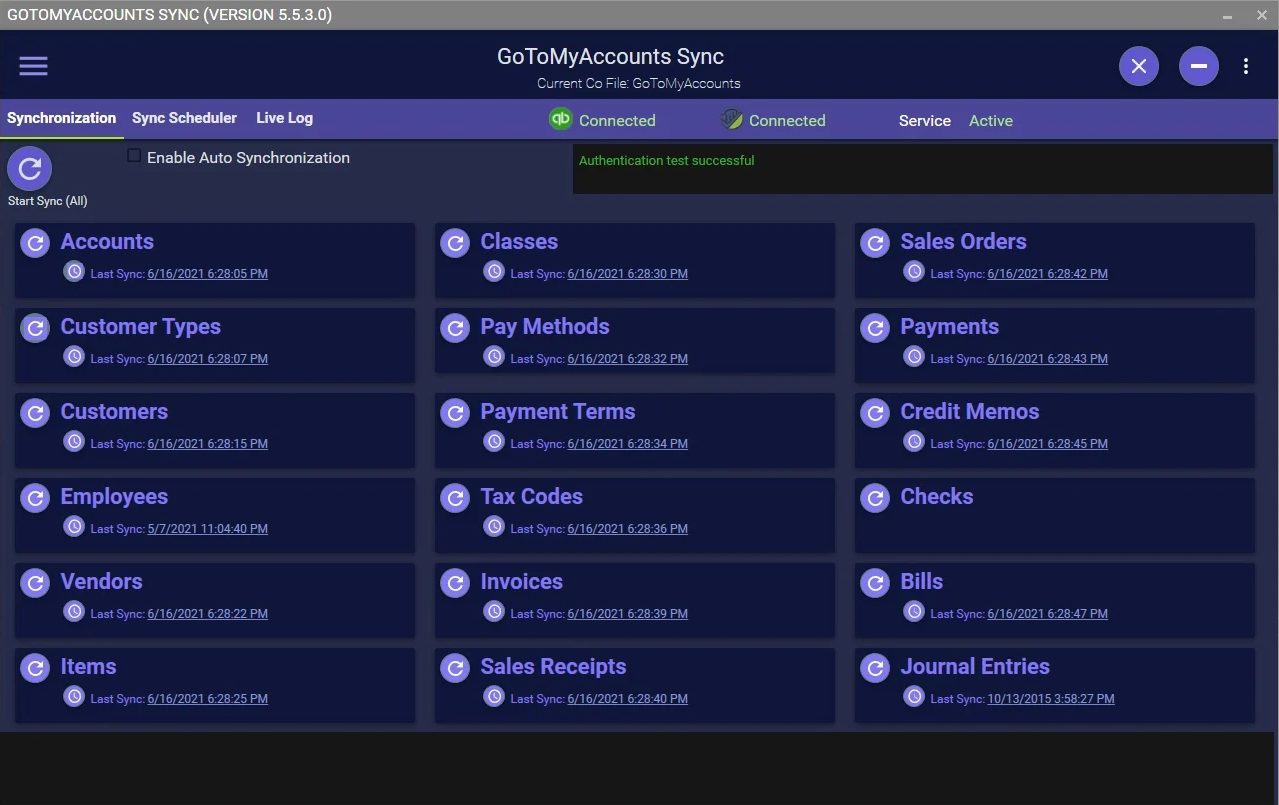Click the Start Sync (All) button
Image resolution: width=1279 pixels, height=805 pixels.
[x=30, y=169]
